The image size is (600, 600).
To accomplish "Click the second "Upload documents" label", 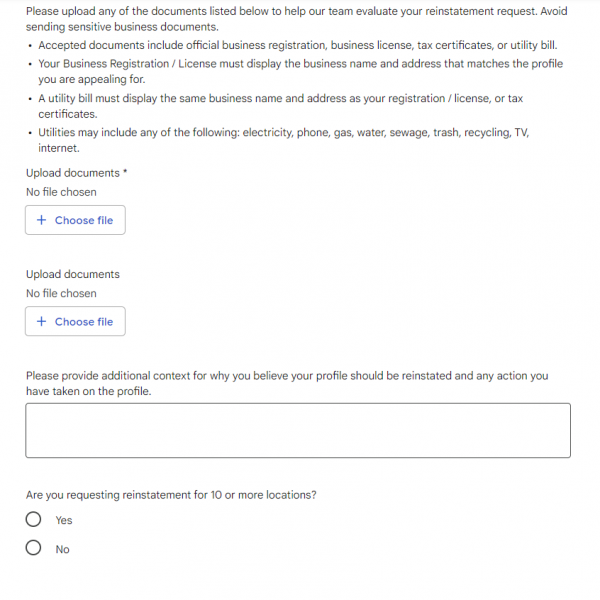I will (x=73, y=275).
